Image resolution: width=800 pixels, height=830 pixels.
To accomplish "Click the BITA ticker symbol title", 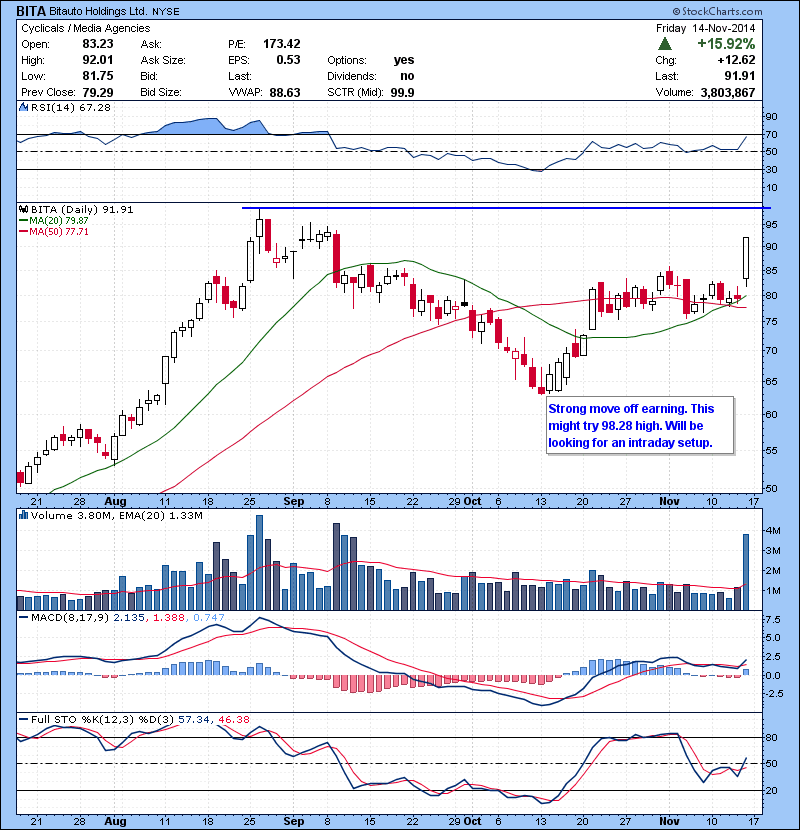I will [31, 11].
